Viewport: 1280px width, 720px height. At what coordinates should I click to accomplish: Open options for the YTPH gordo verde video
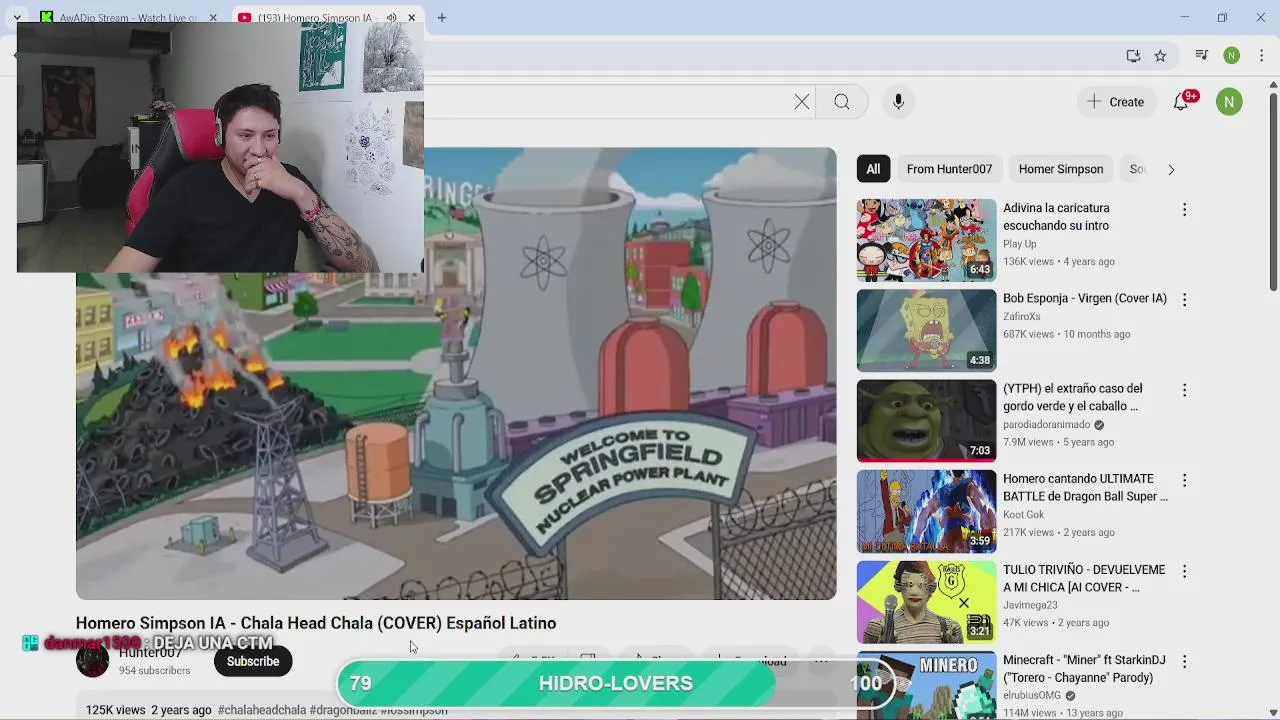tap(1184, 390)
